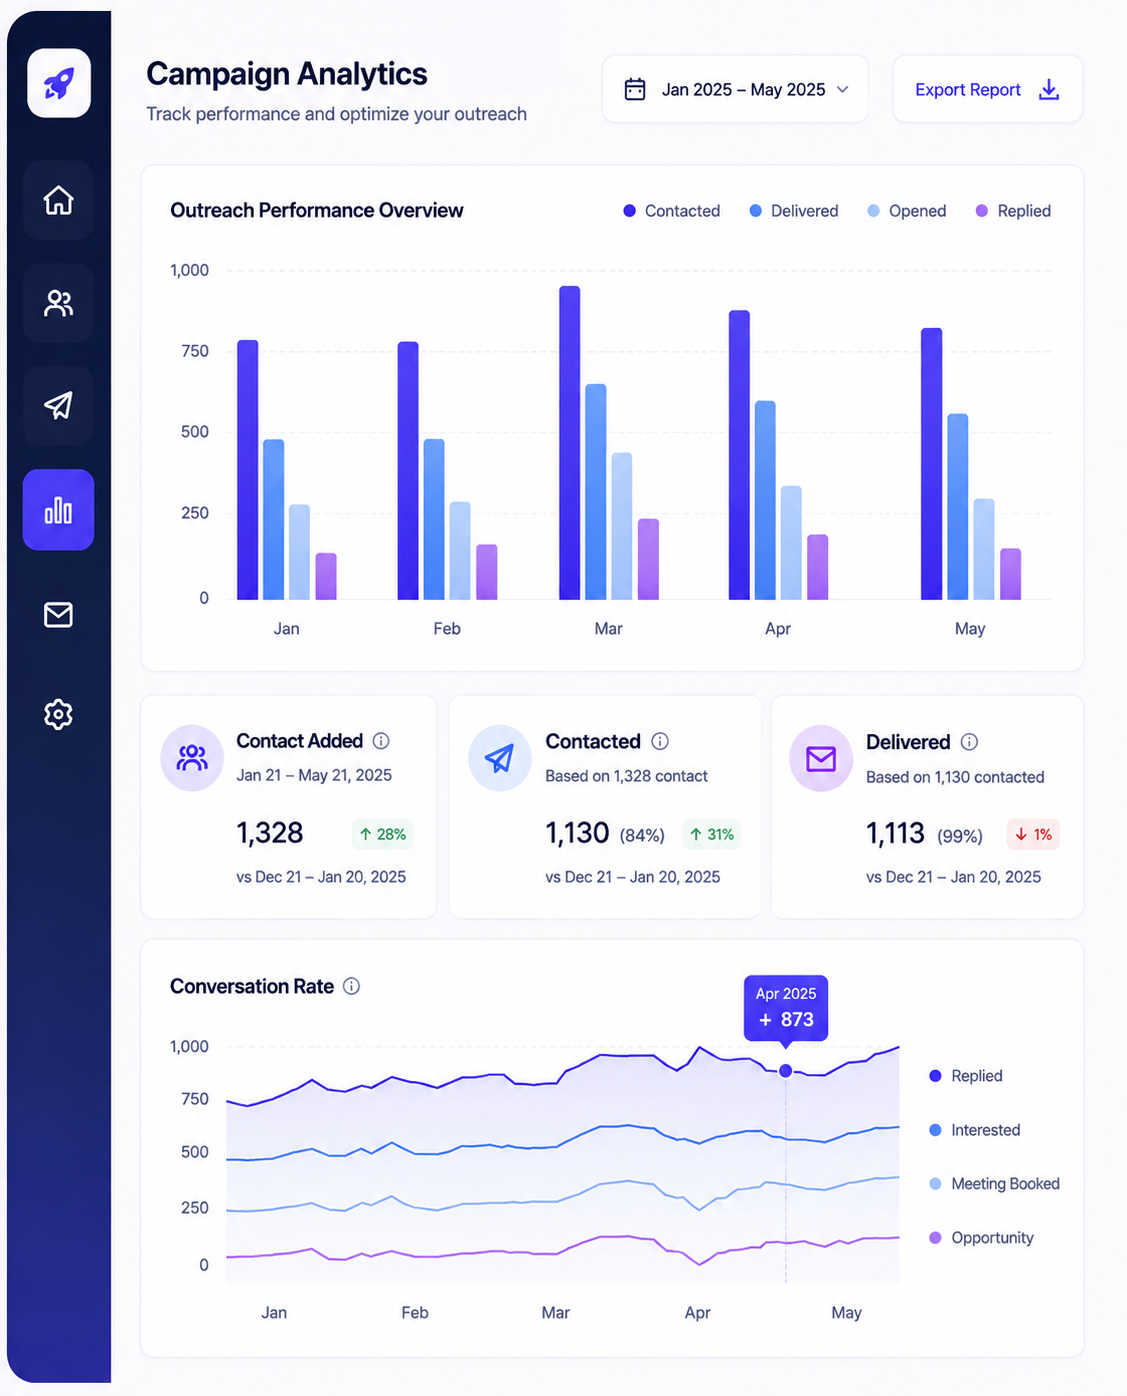Viewport: 1127px width, 1396px height.
Task: Expand the date range dropdown chevron
Action: pyautogui.click(x=843, y=89)
